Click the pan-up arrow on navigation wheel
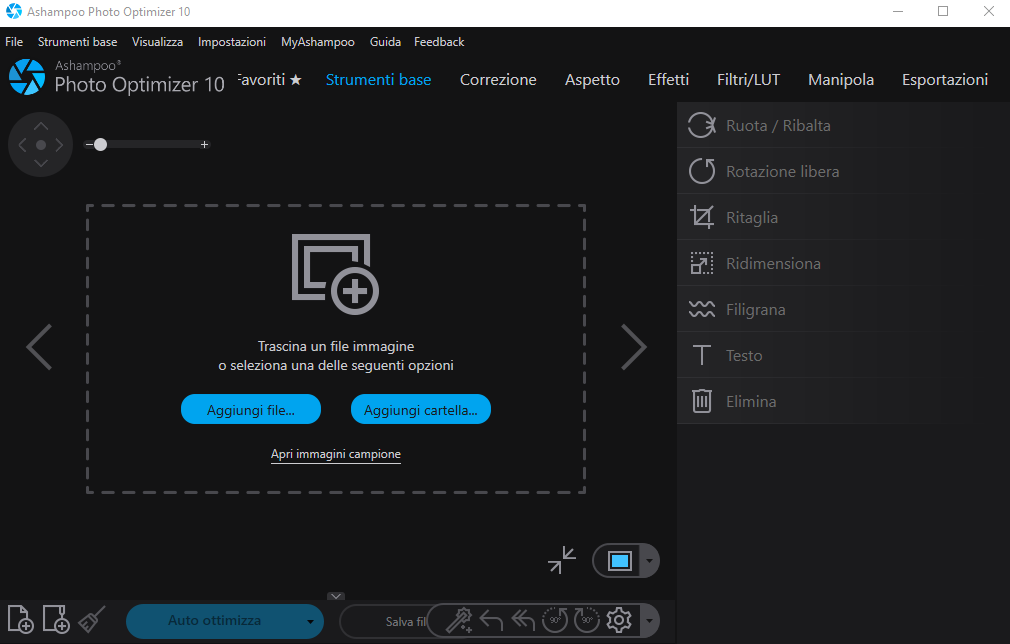The image size is (1010, 644). click(x=41, y=125)
